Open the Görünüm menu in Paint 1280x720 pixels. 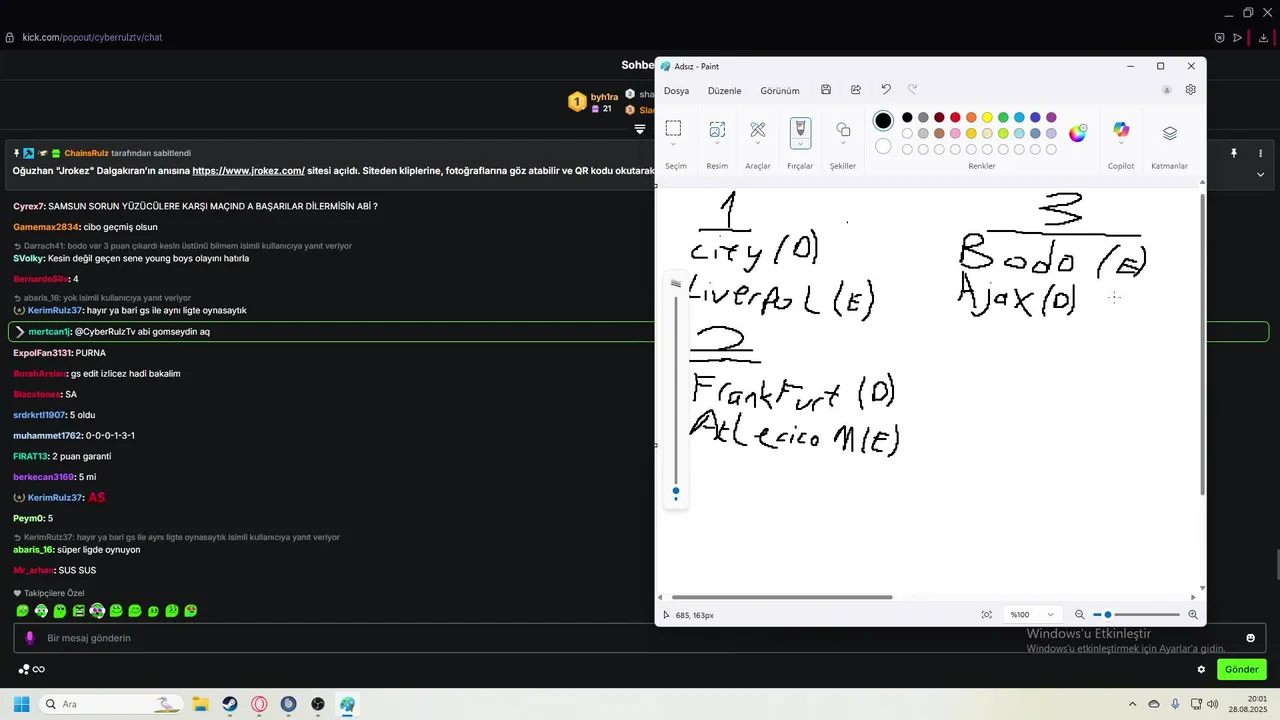coord(780,91)
